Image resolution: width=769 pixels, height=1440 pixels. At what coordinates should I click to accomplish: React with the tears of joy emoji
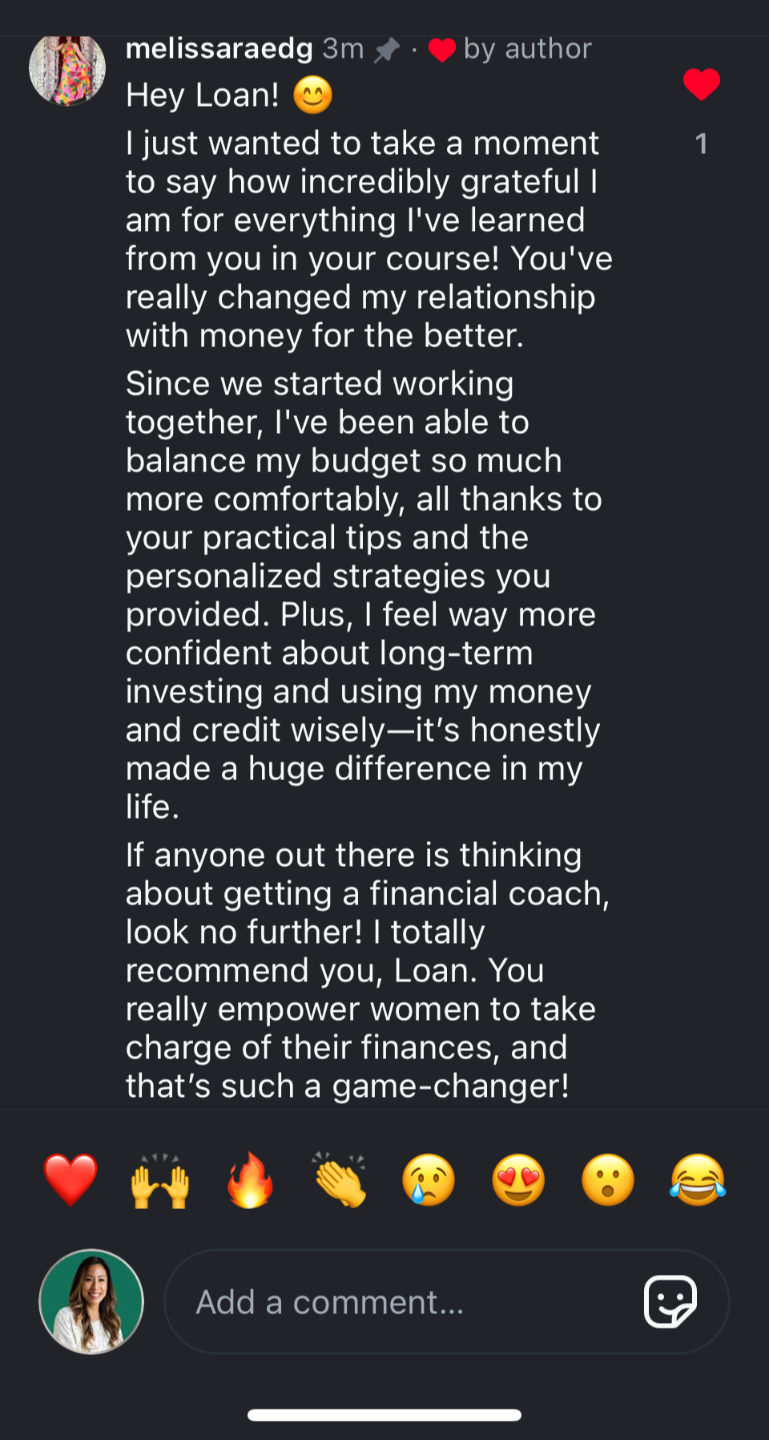[697, 1180]
